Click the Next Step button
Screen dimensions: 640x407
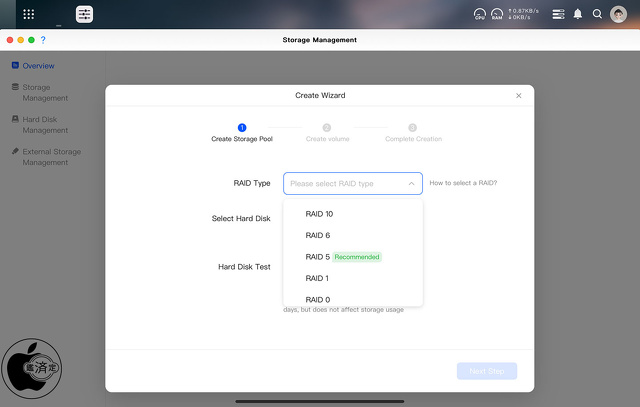487,371
